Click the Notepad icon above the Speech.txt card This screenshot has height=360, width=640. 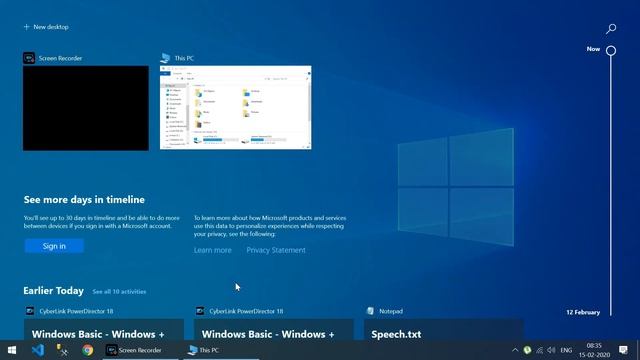pos(370,311)
